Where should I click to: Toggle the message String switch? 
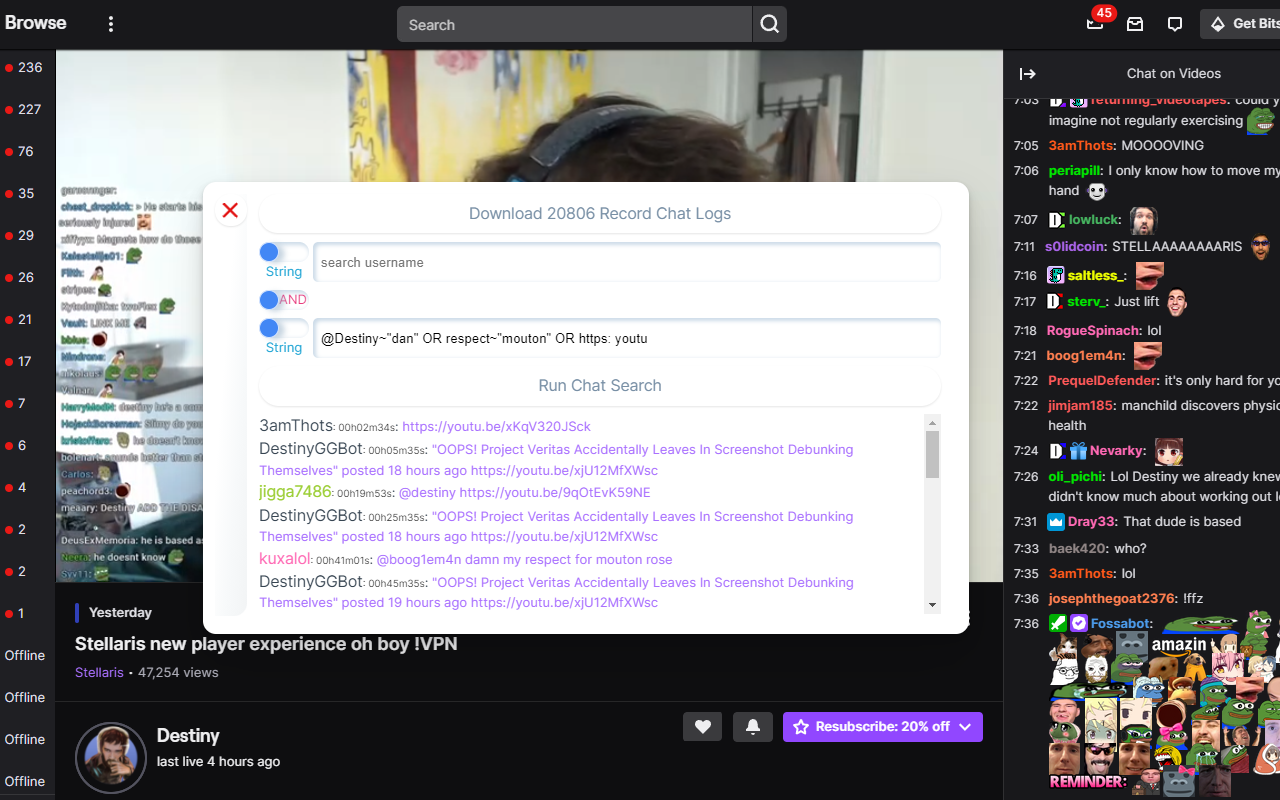point(283,329)
